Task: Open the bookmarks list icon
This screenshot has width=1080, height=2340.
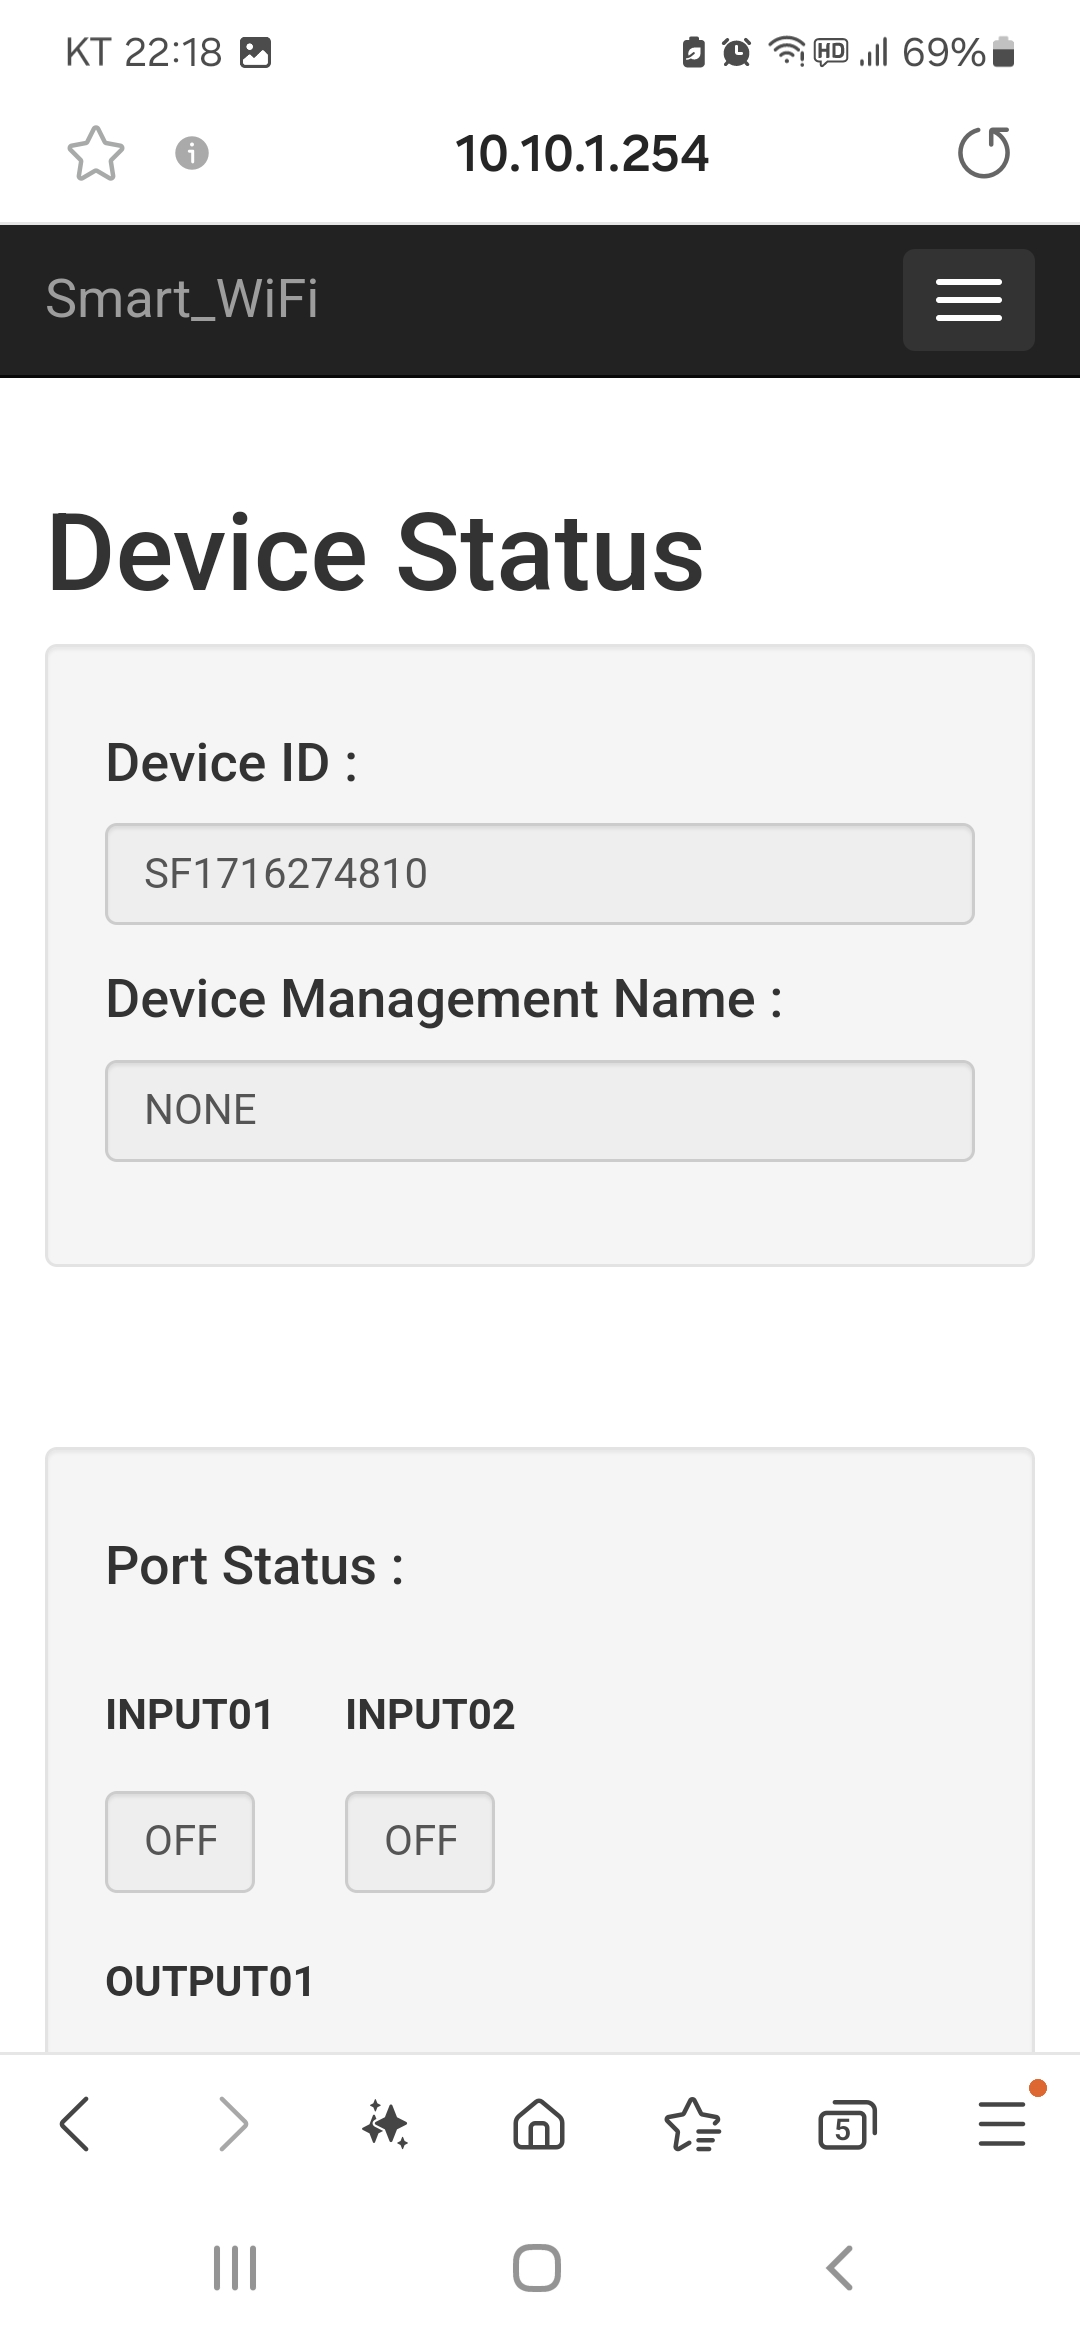Action: [693, 2124]
